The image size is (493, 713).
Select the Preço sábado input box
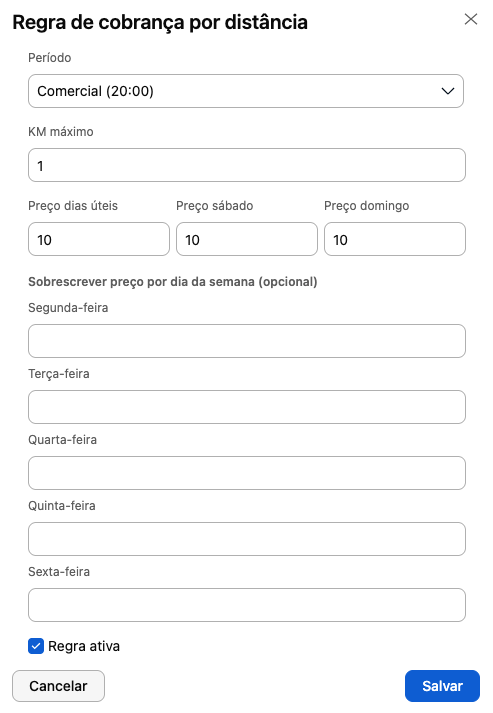pyautogui.click(x=246, y=239)
